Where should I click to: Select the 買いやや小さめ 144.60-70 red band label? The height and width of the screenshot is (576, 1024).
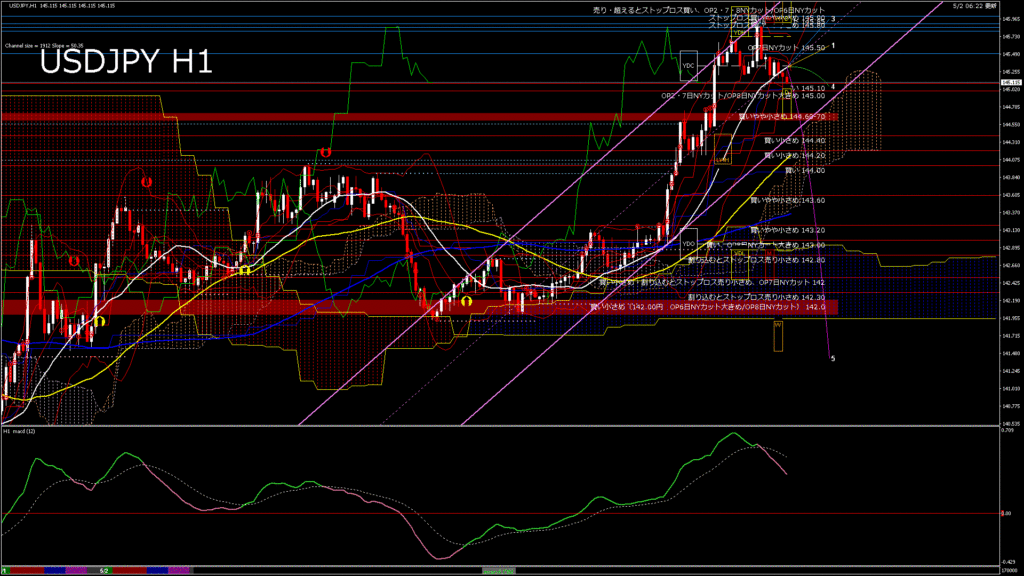point(780,117)
